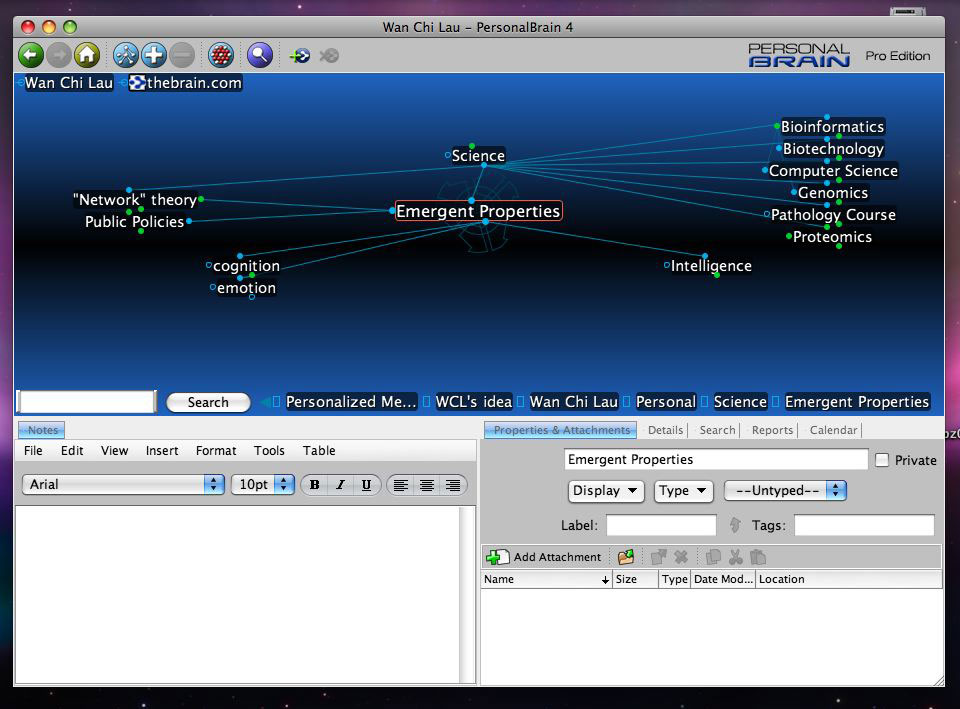Click in the Notes text area
Viewport: 960px width, 709px height.
point(238,594)
